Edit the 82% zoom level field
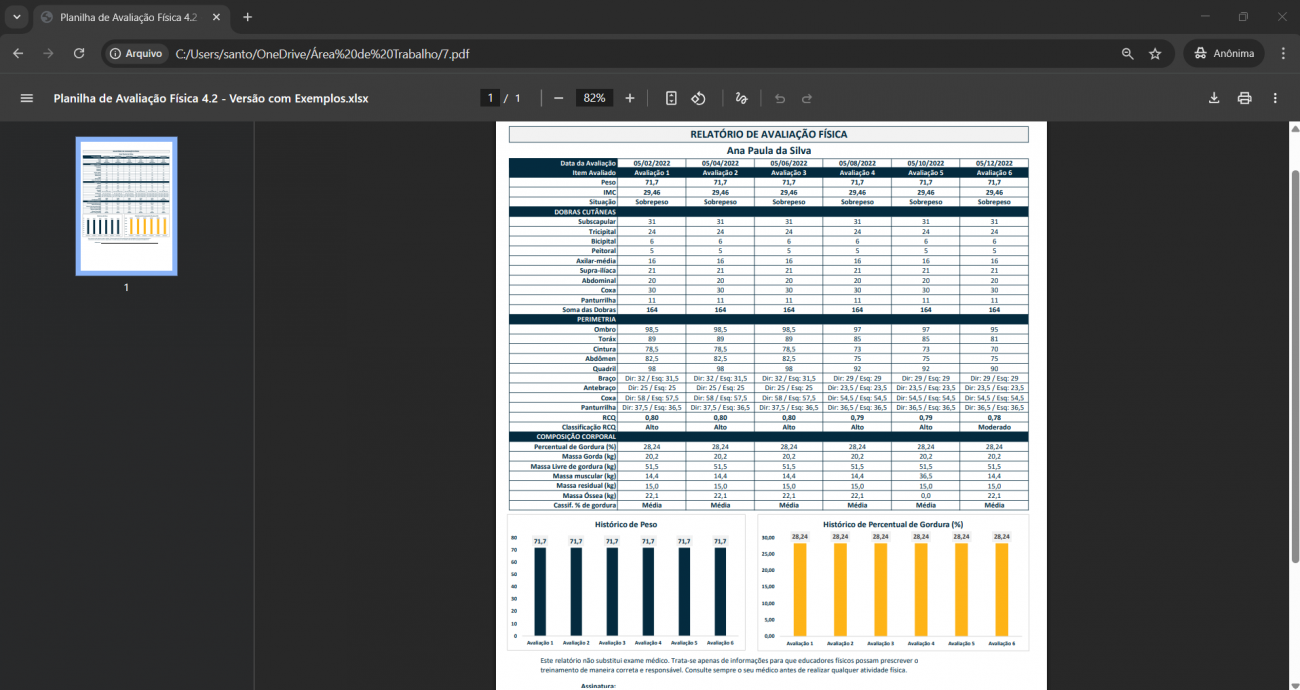The image size is (1300, 690). tap(594, 98)
